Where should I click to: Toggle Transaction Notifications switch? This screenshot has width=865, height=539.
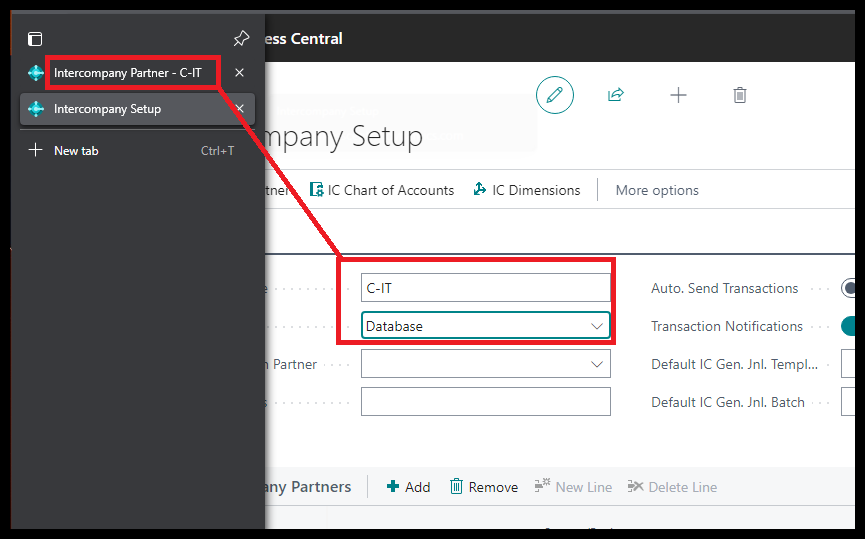click(x=852, y=326)
